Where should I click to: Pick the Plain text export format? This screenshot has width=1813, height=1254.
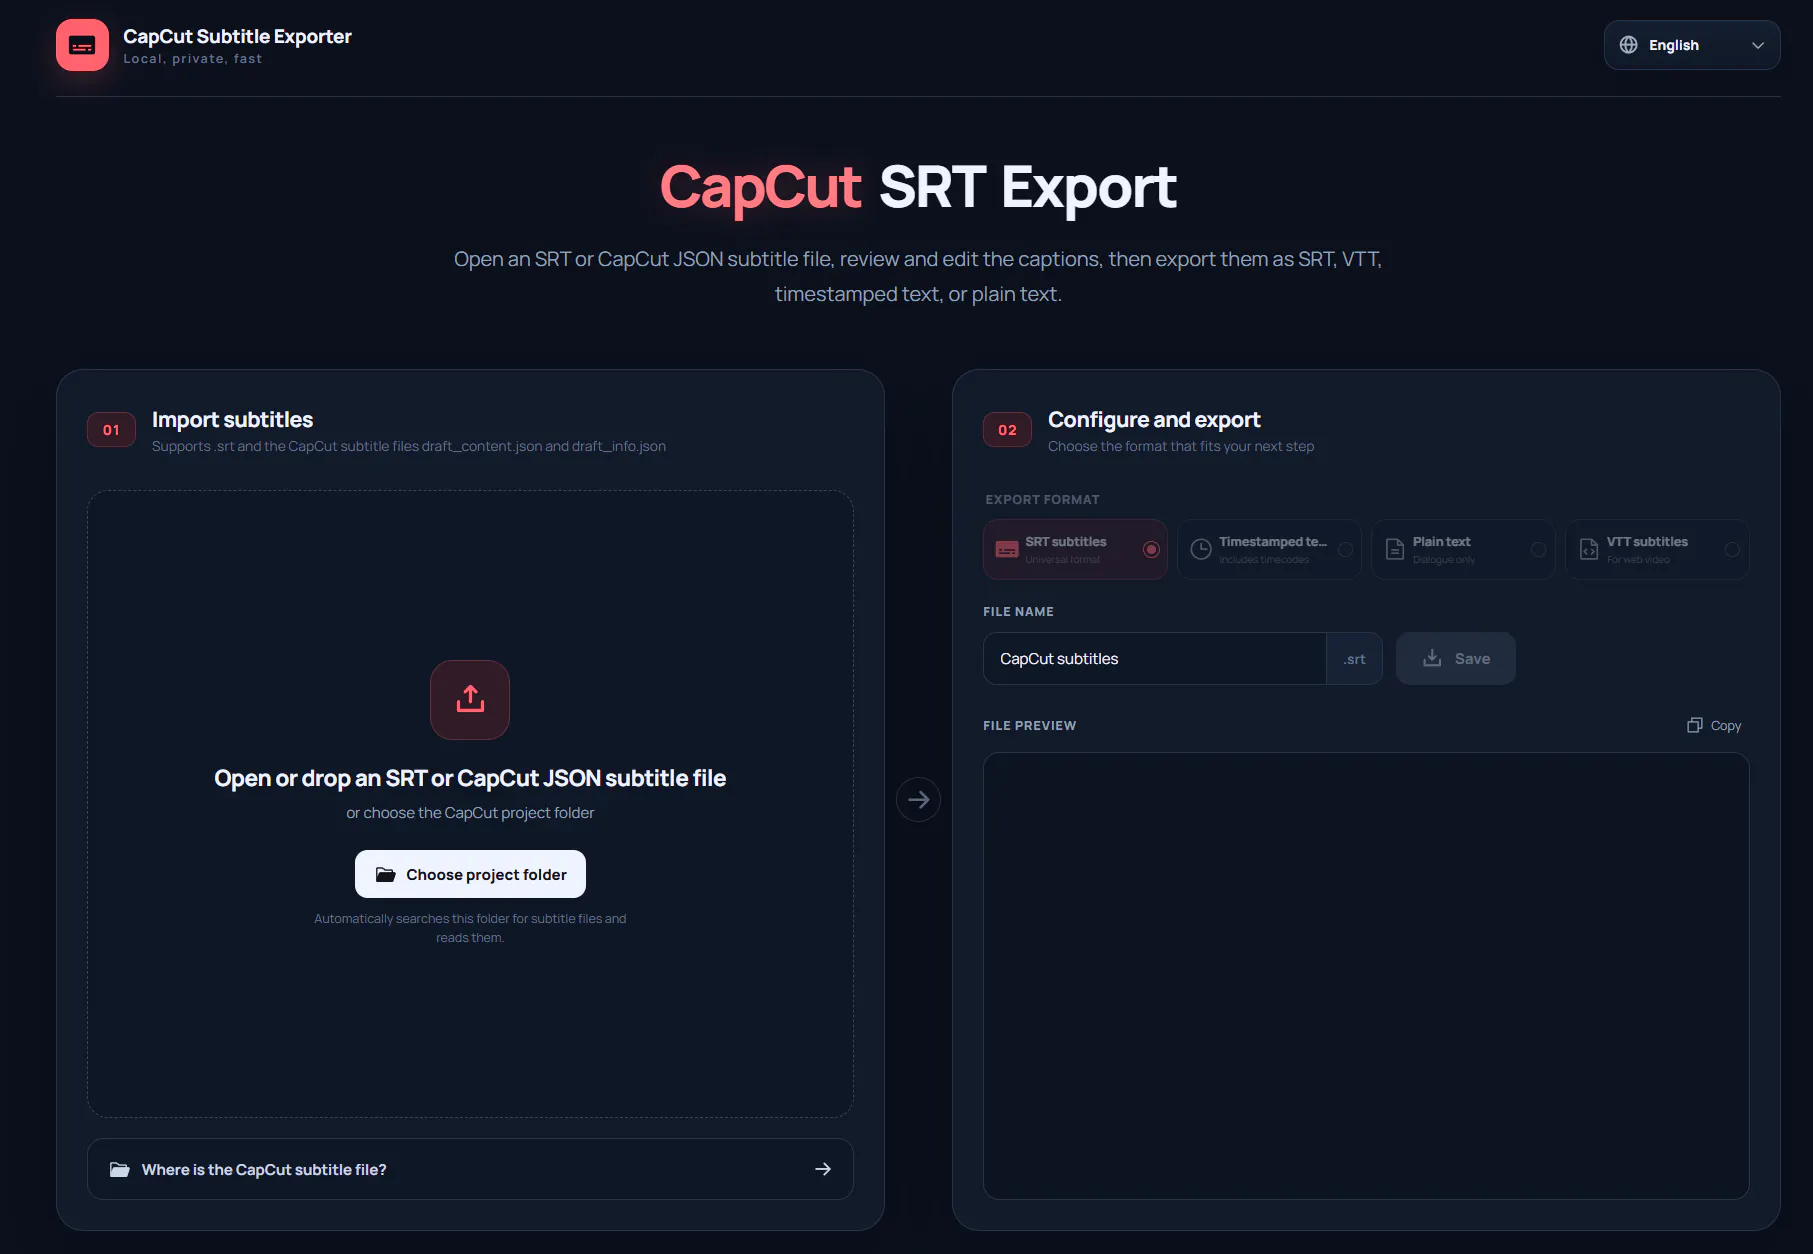coord(1463,549)
